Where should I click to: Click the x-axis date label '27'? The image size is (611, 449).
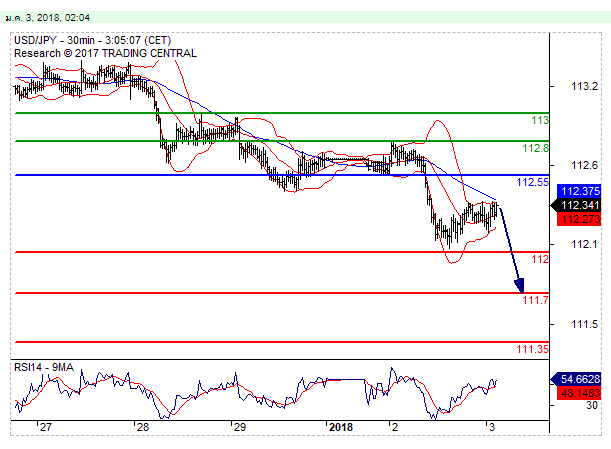pyautogui.click(x=46, y=427)
